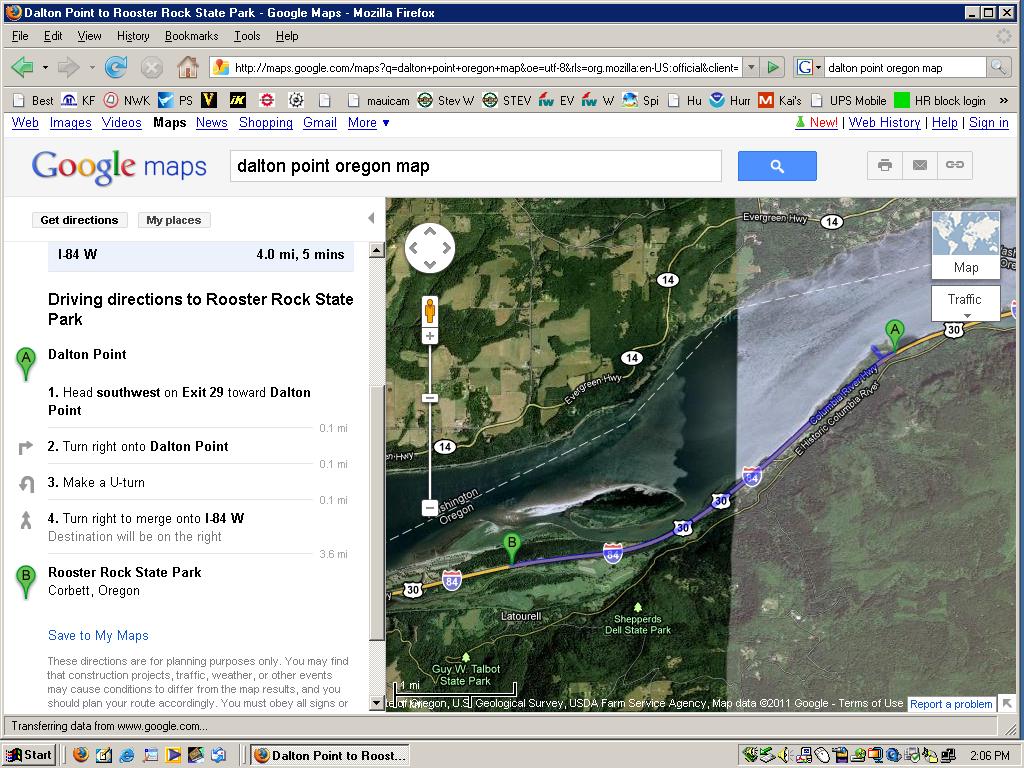
Task: Switch to Map view using the Map thumbnail
Action: (965, 244)
